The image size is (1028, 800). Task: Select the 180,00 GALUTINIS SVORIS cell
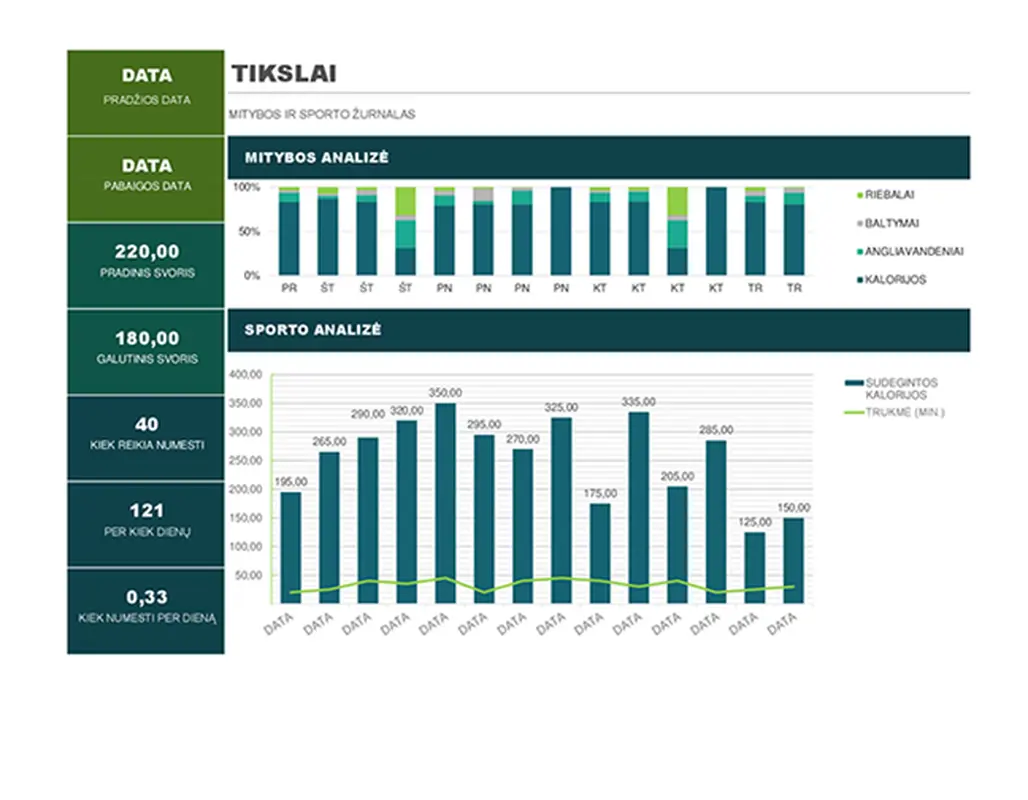point(146,351)
